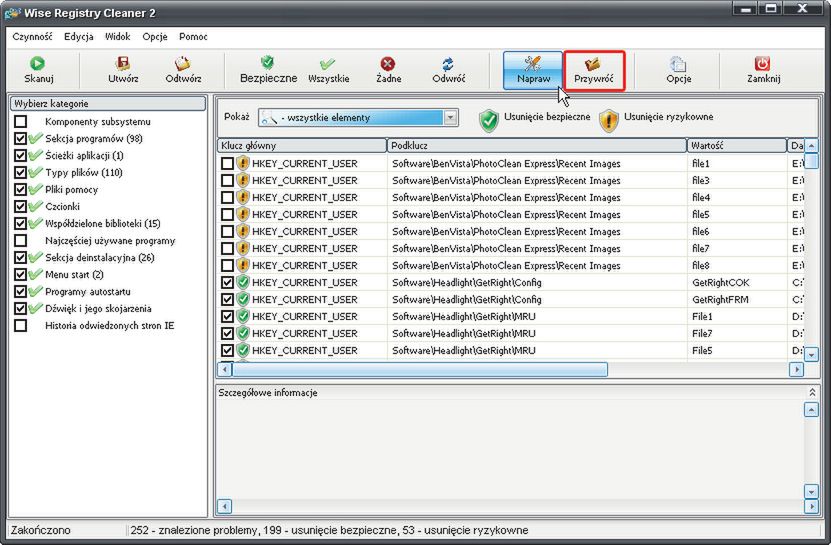Open the Pokaż filter dropdown arrow

(450, 117)
